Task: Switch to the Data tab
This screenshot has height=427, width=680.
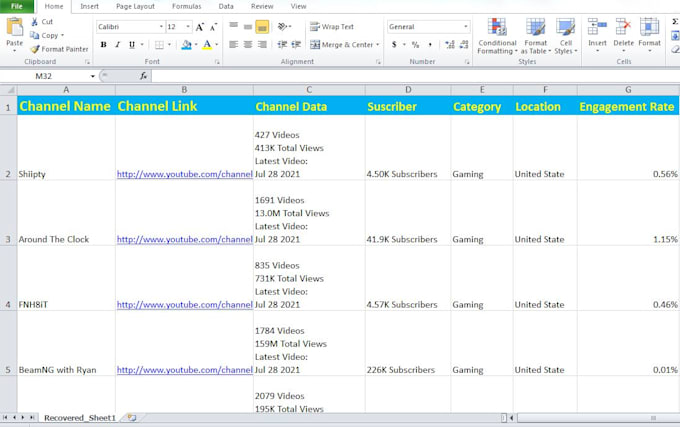Action: point(226,7)
